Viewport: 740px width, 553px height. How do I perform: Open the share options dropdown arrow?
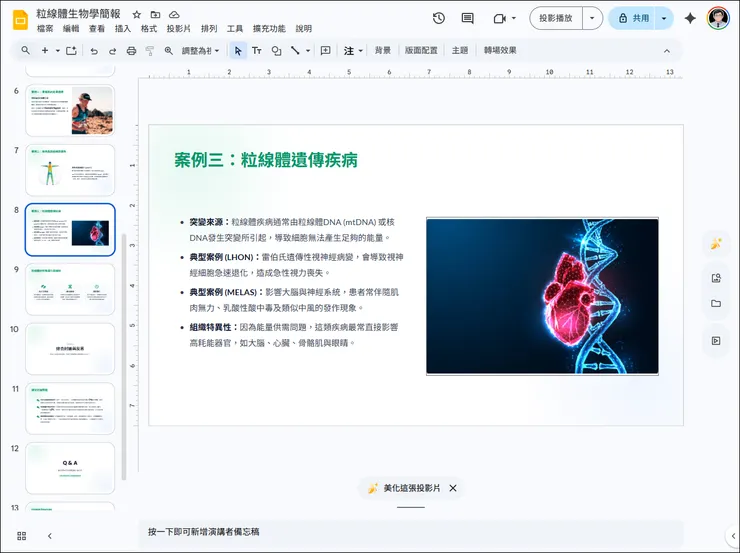click(664, 18)
